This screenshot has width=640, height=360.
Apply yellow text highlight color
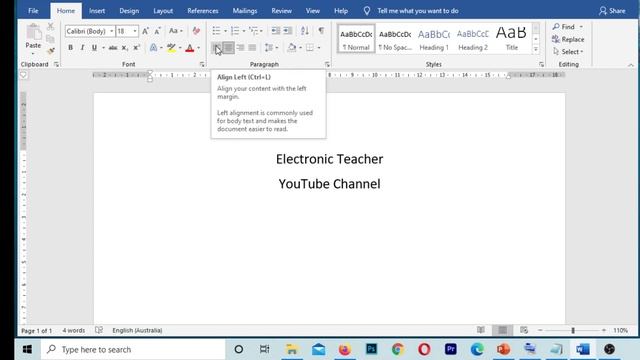pyautogui.click(x=171, y=48)
